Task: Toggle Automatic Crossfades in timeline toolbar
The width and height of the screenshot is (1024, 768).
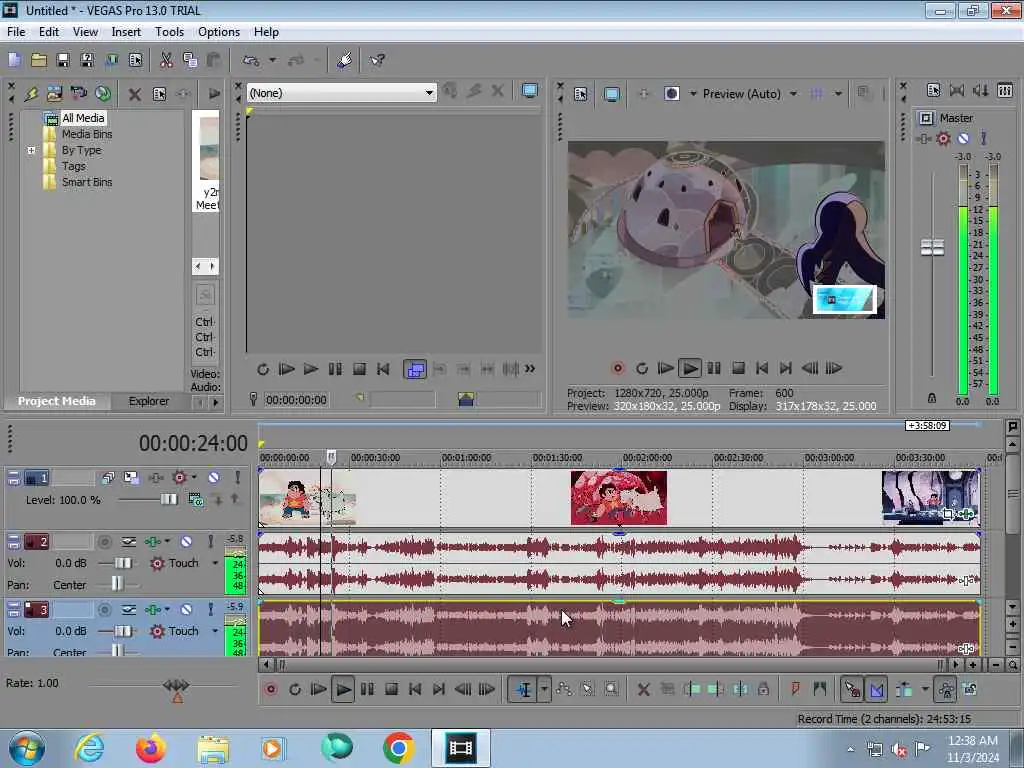Action: click(x=876, y=689)
